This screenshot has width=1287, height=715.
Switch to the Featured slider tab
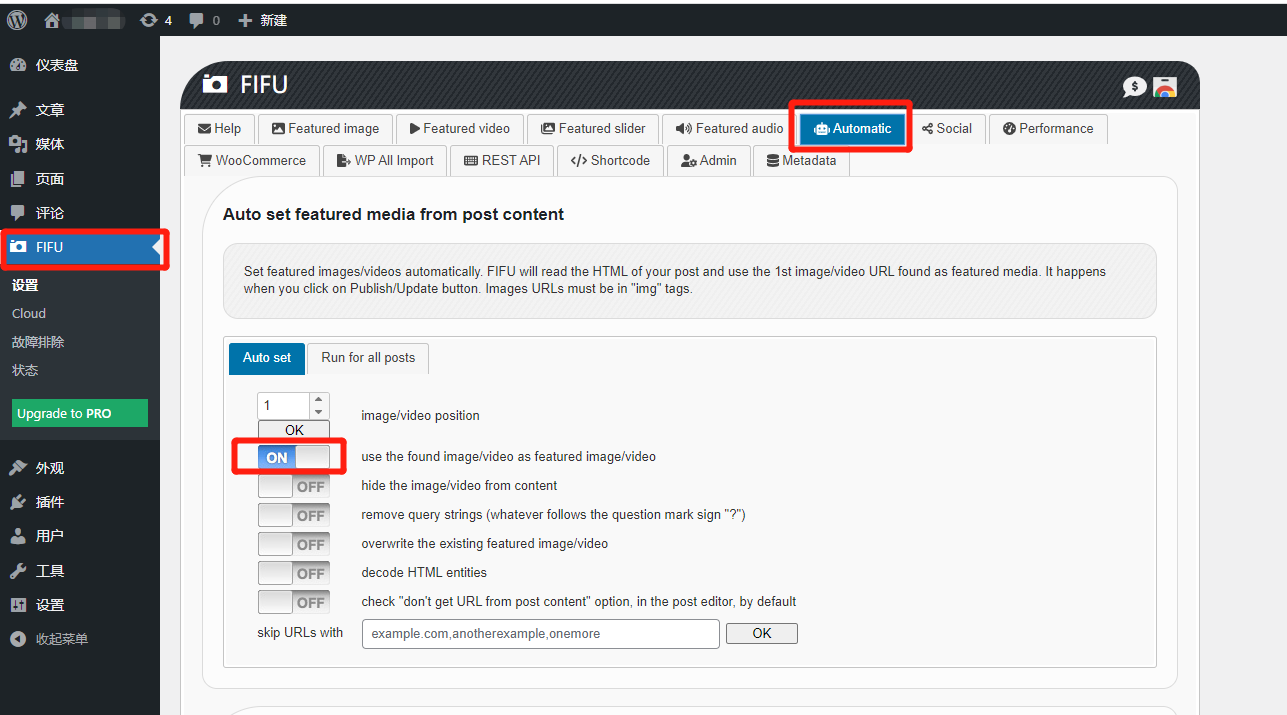(x=593, y=129)
